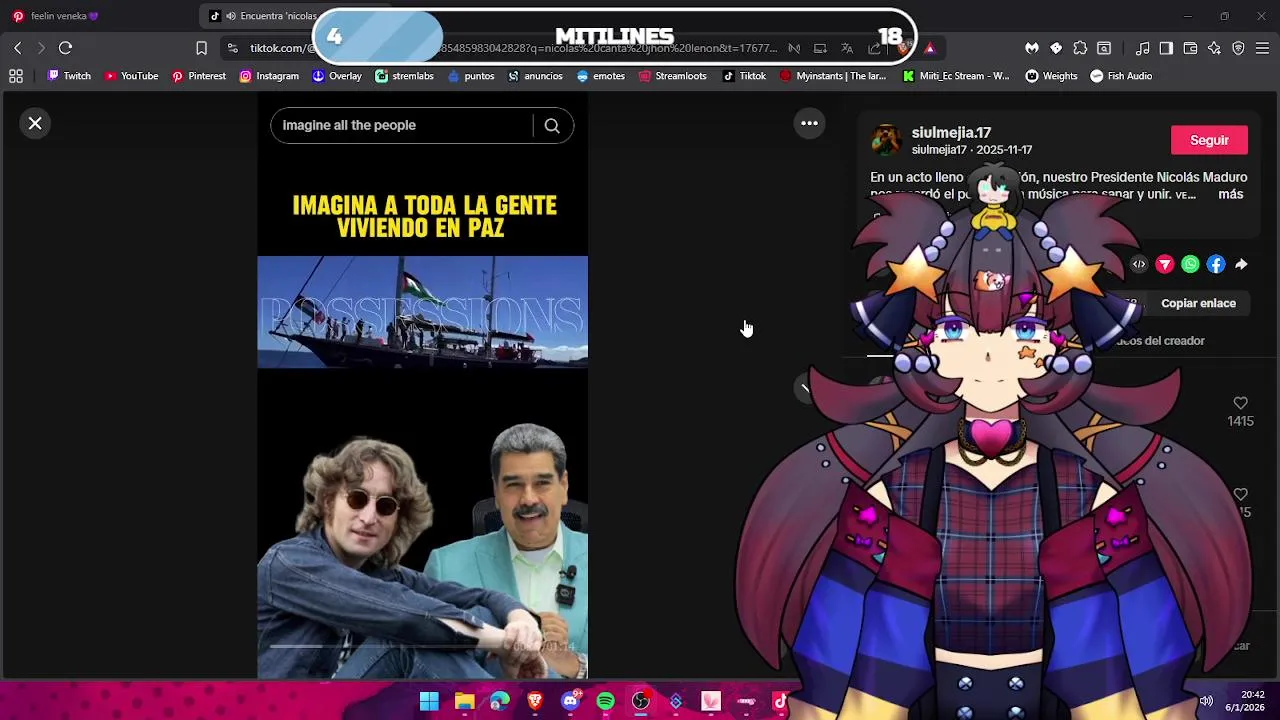Open the Overlay bookmark
The height and width of the screenshot is (720, 1280).
[337, 76]
